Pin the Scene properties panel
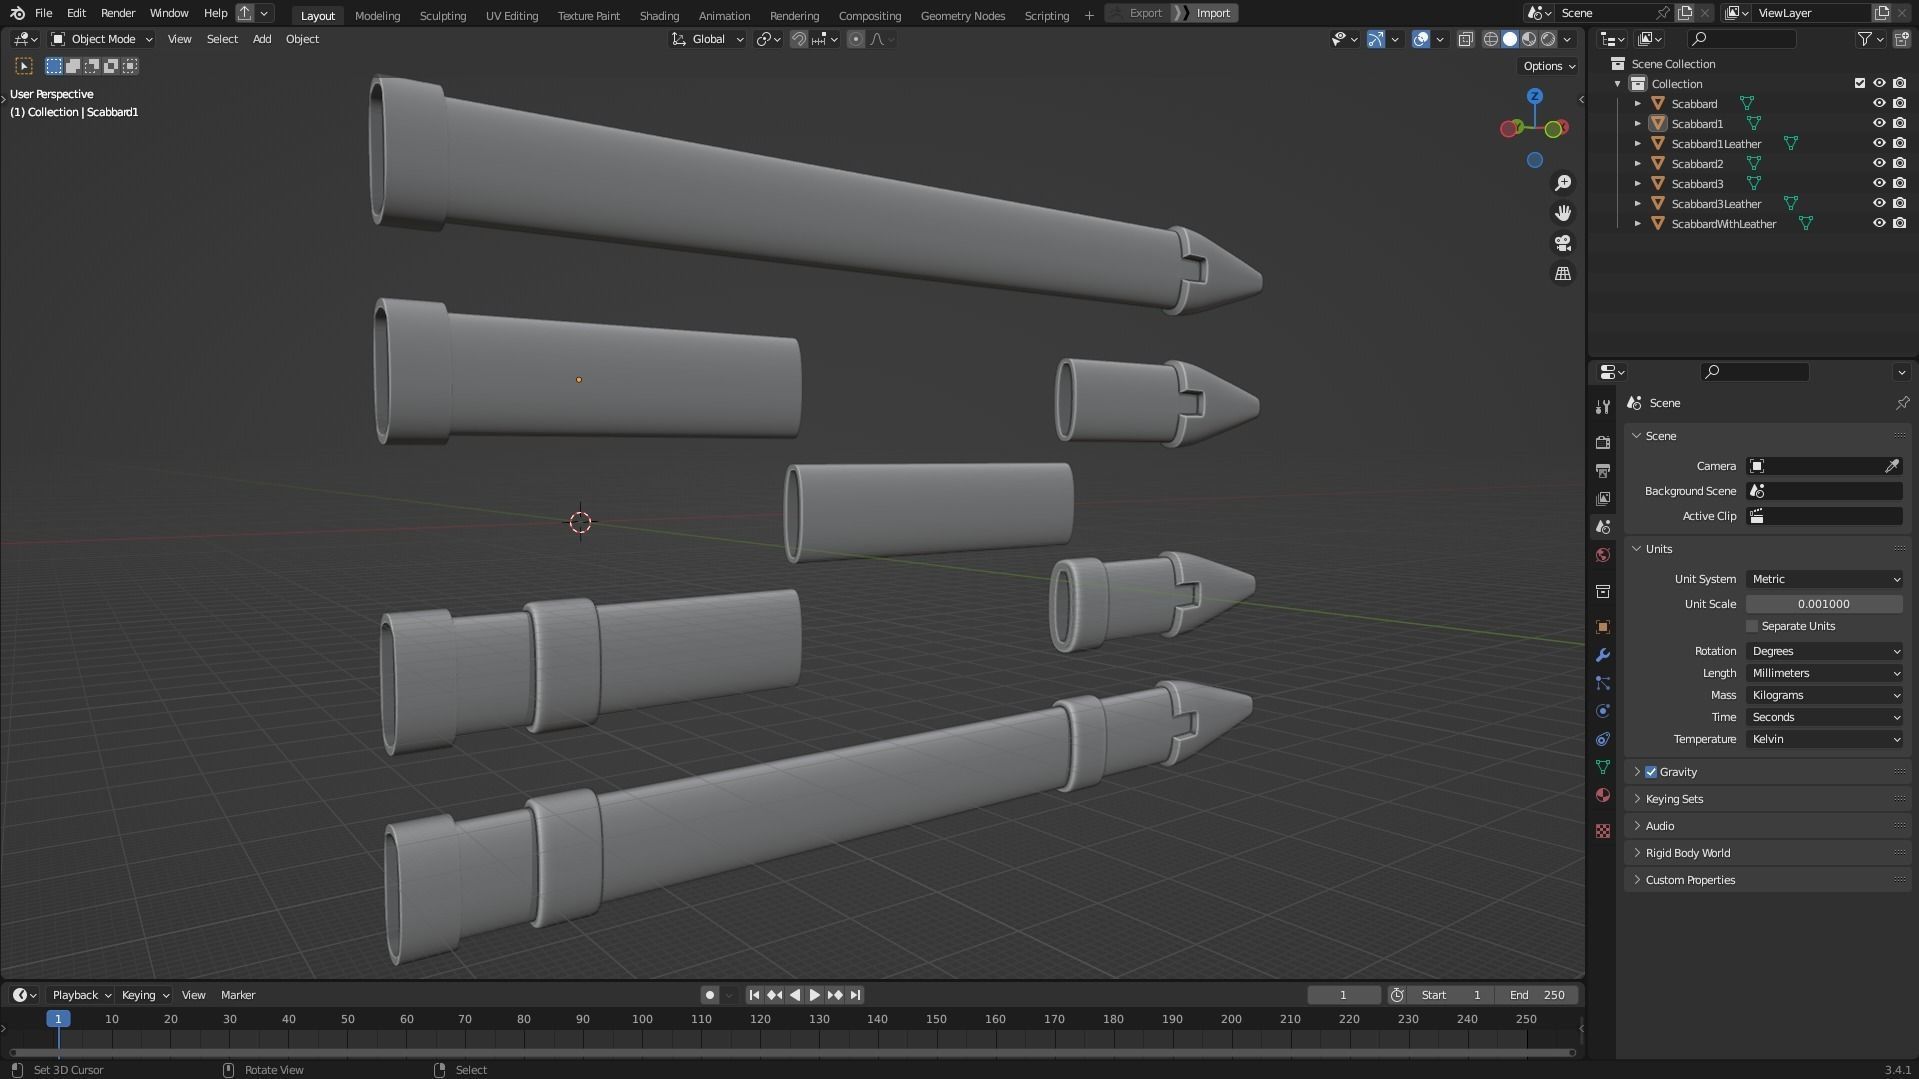 click(1902, 403)
